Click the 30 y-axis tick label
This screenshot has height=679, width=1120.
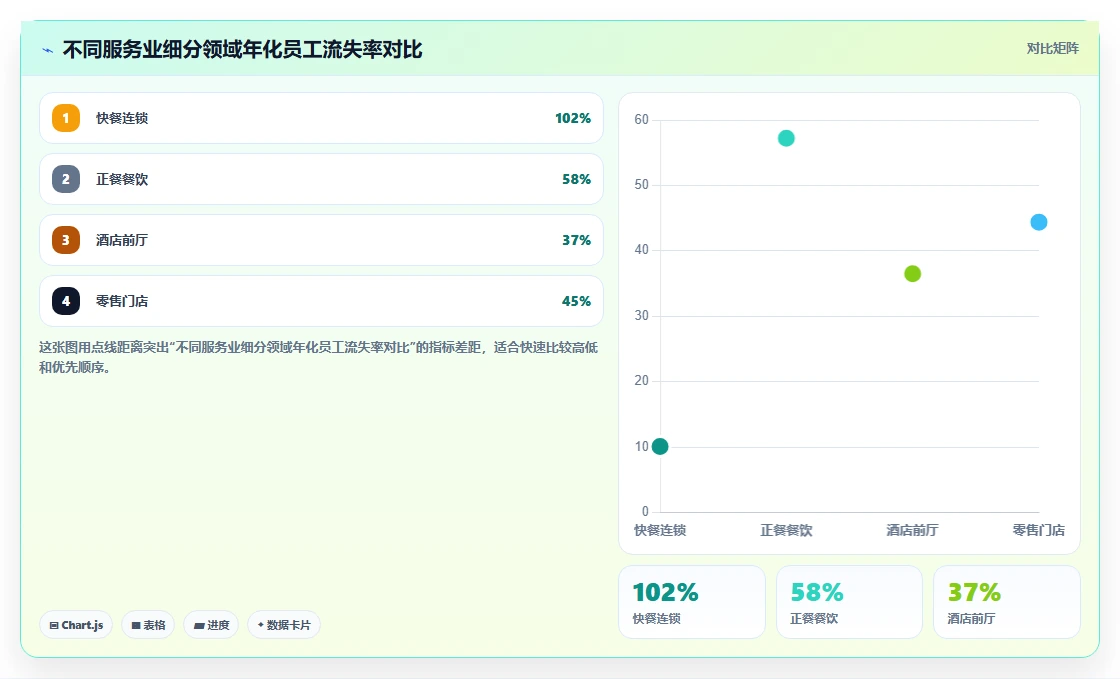click(x=641, y=316)
